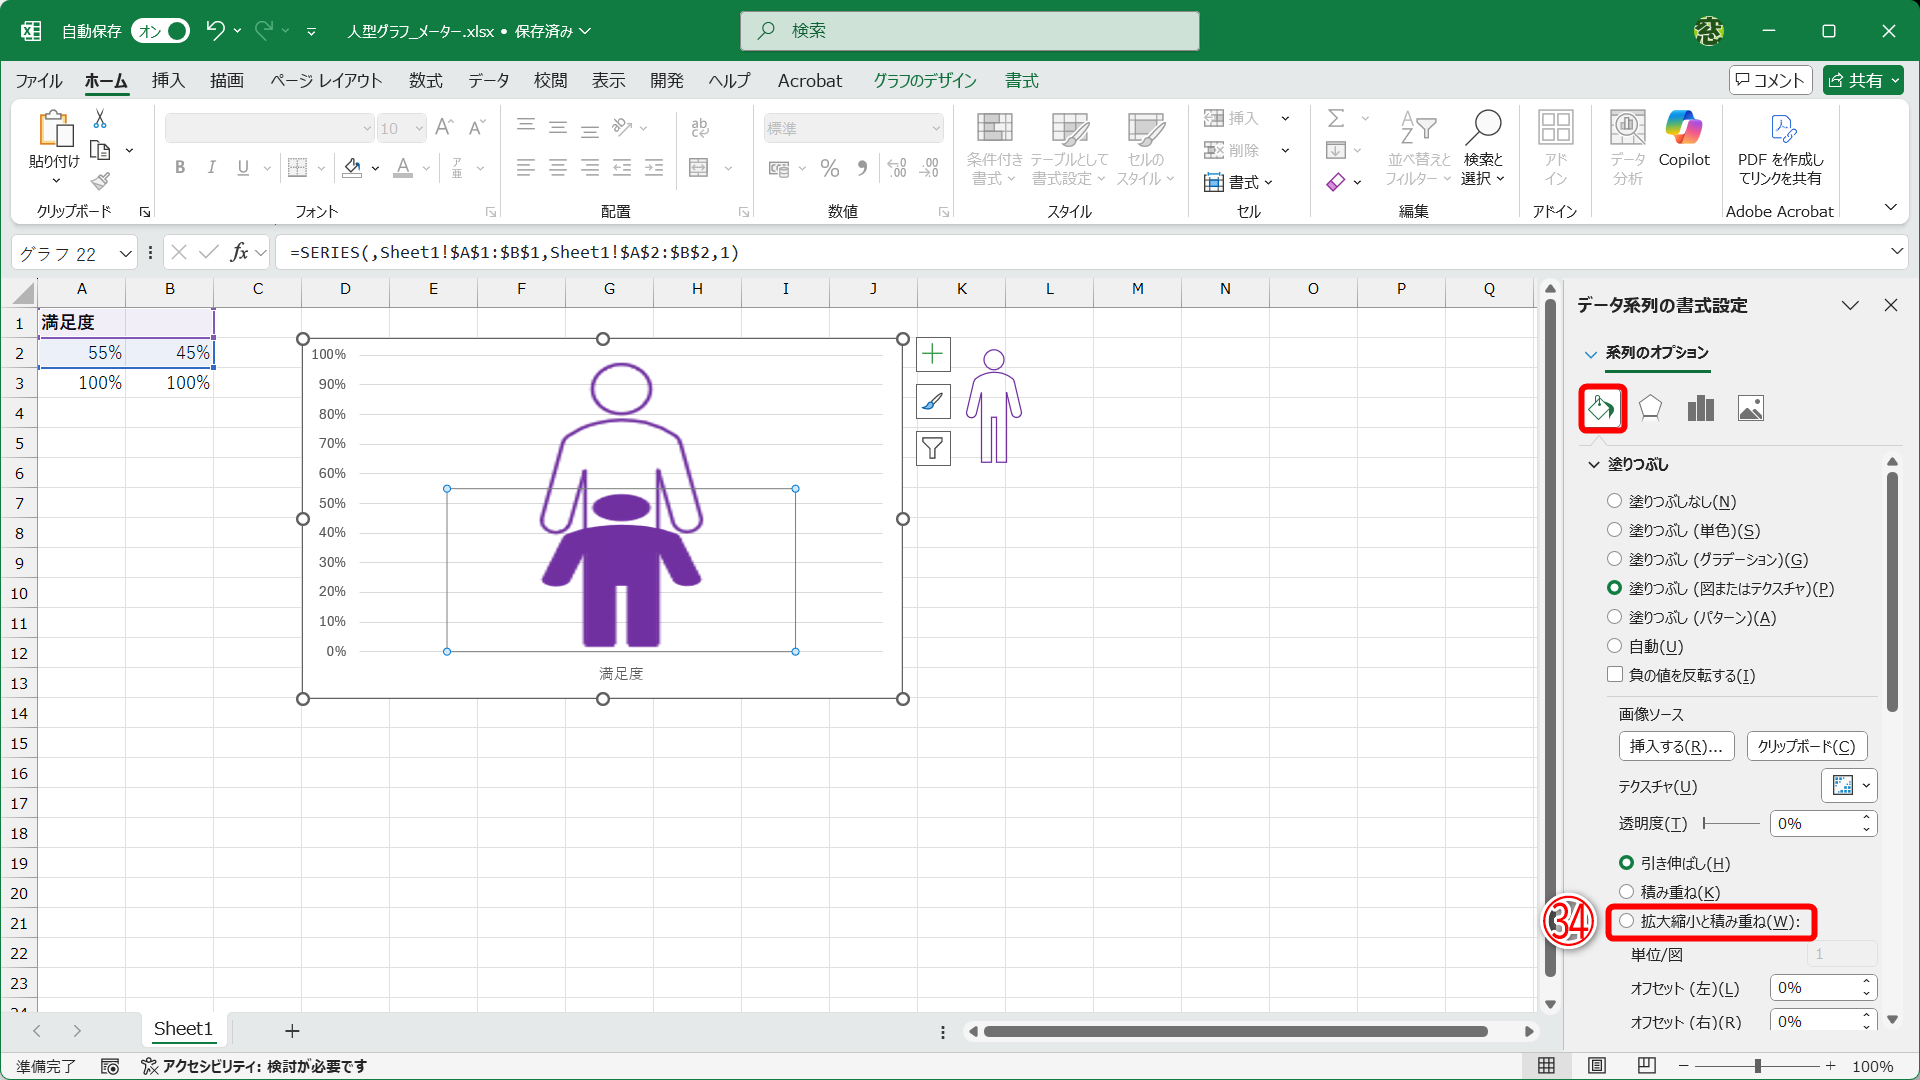
Task: Click the 透明度 transparency slider
Action: coord(1731,823)
